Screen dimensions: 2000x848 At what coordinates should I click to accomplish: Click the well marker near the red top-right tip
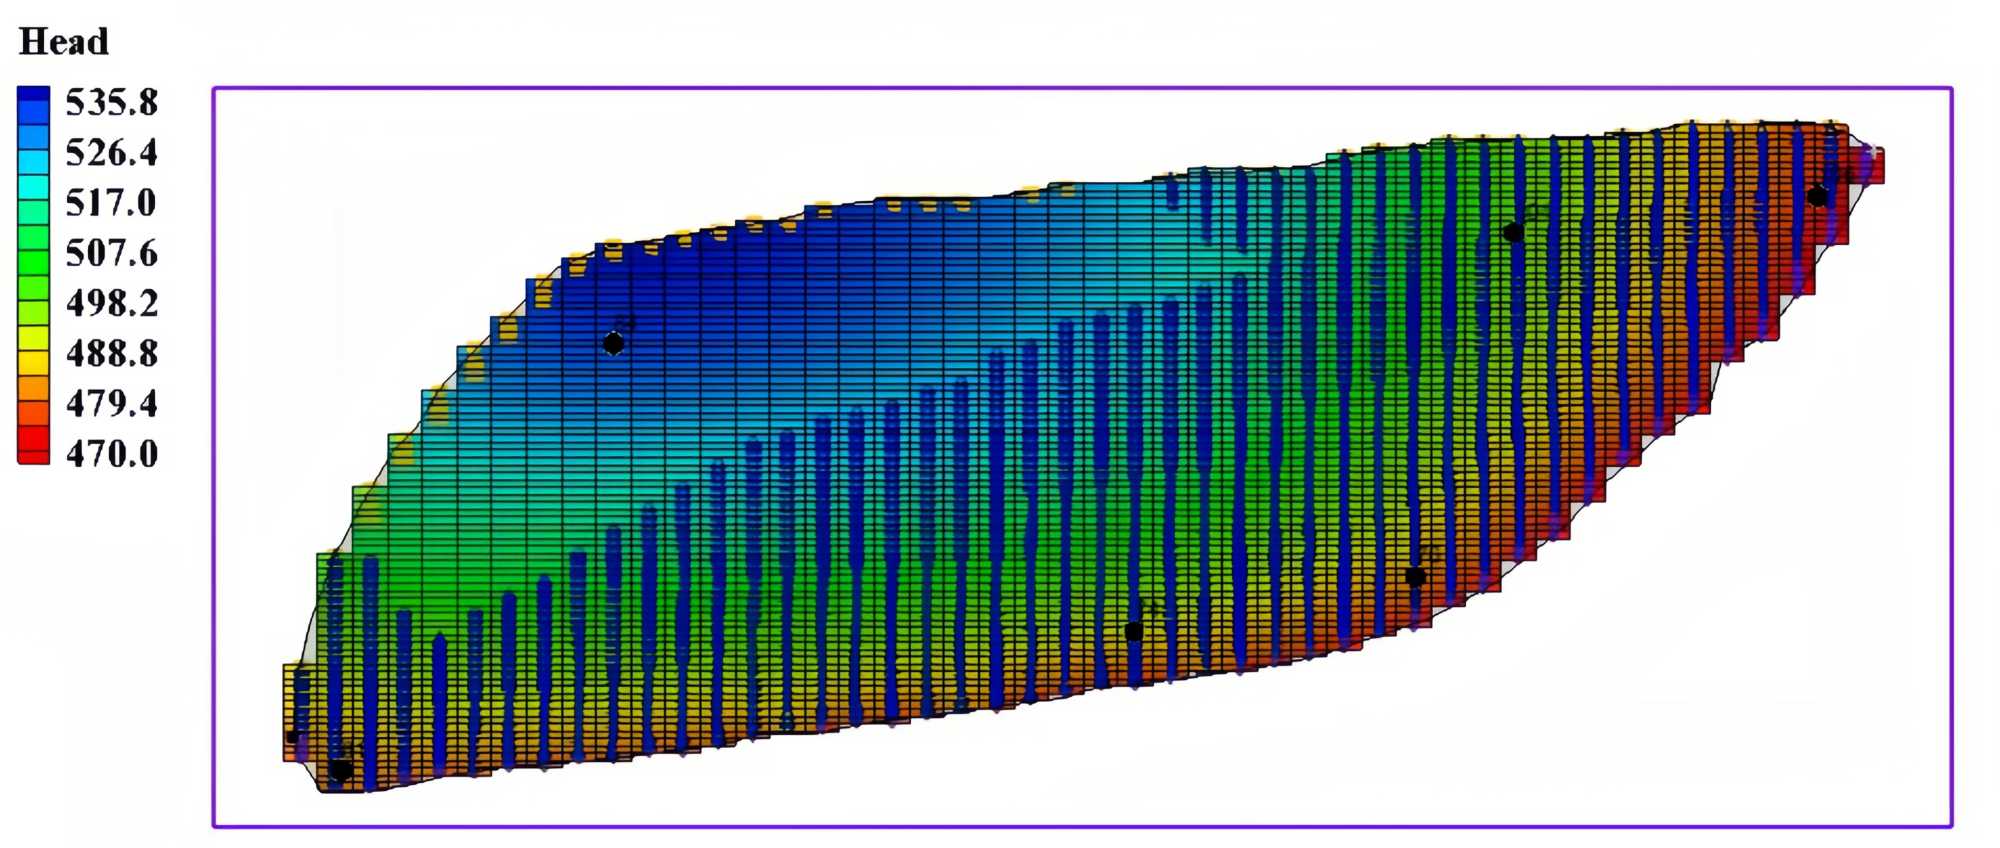(1817, 197)
